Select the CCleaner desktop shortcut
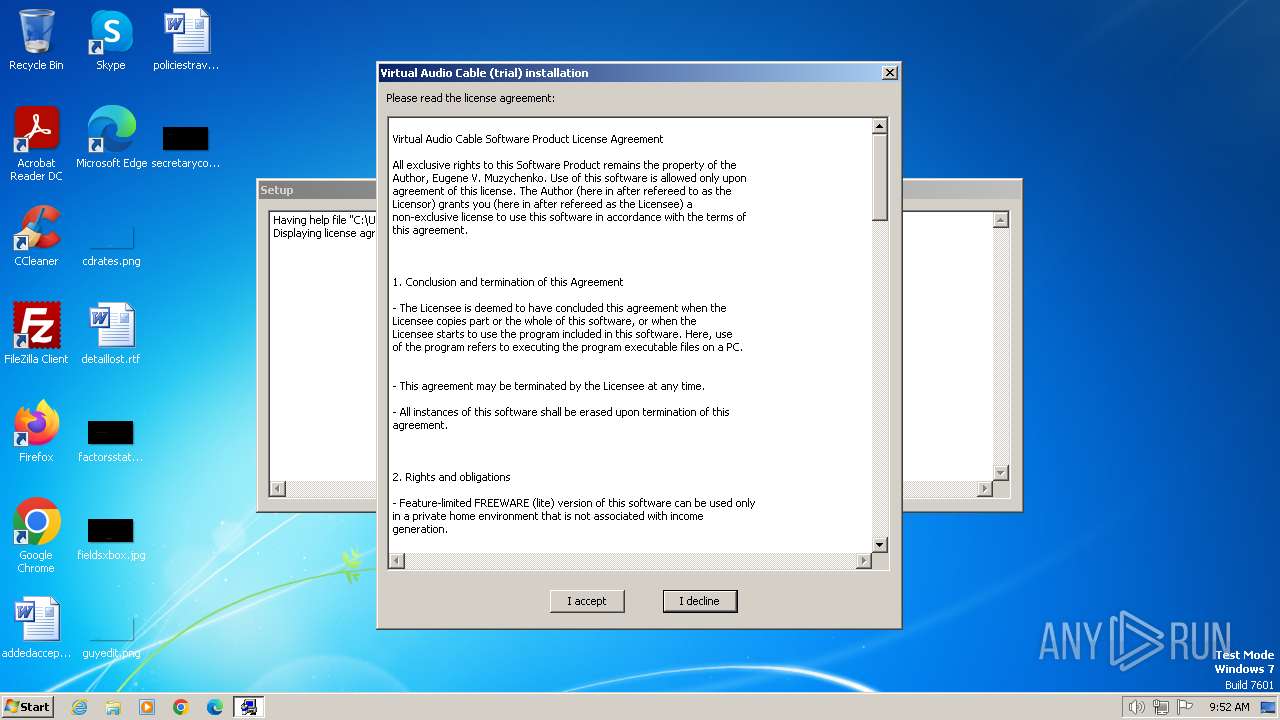This screenshot has height=720, width=1280. coord(36,236)
